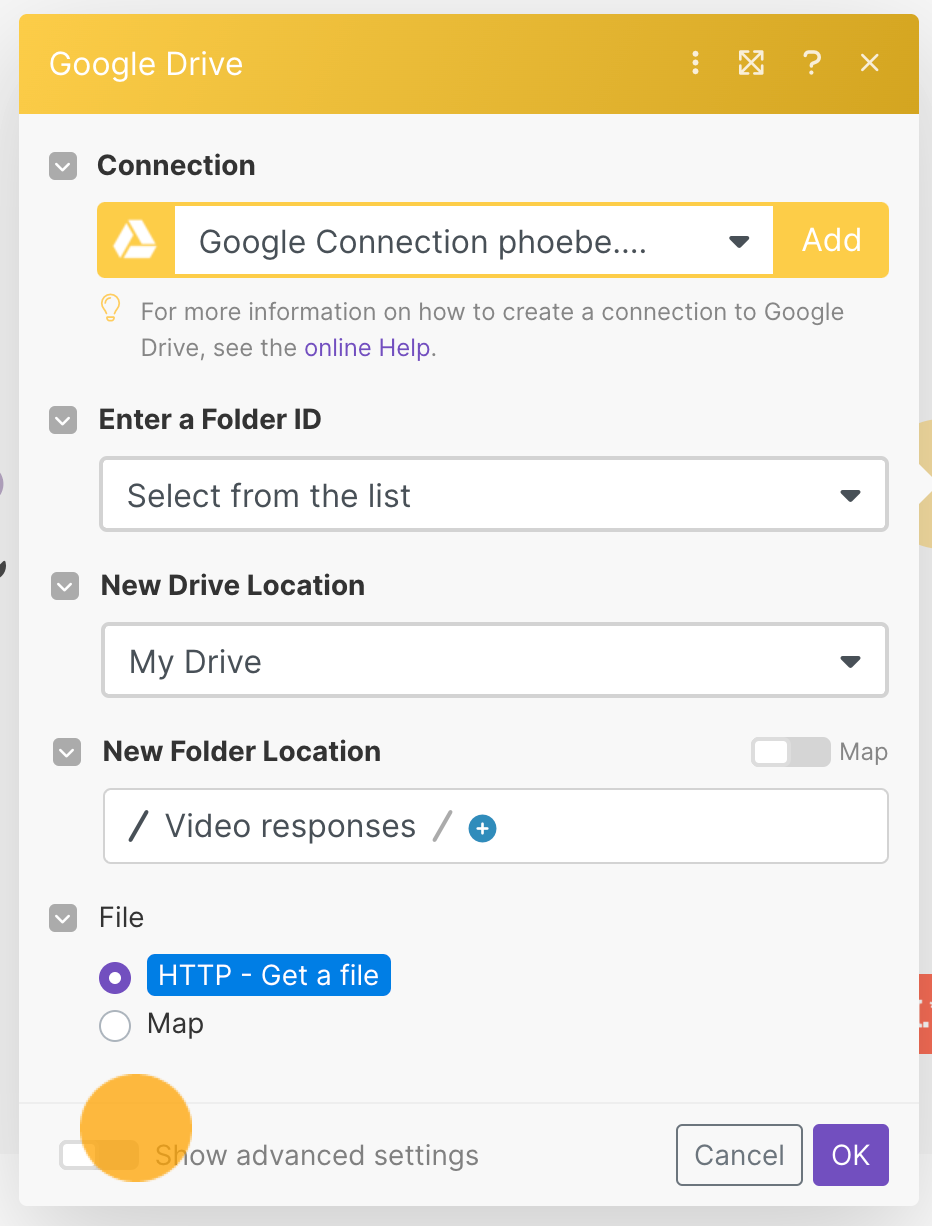Select the Map radio option under File
The width and height of the screenshot is (932, 1226).
(115, 1025)
